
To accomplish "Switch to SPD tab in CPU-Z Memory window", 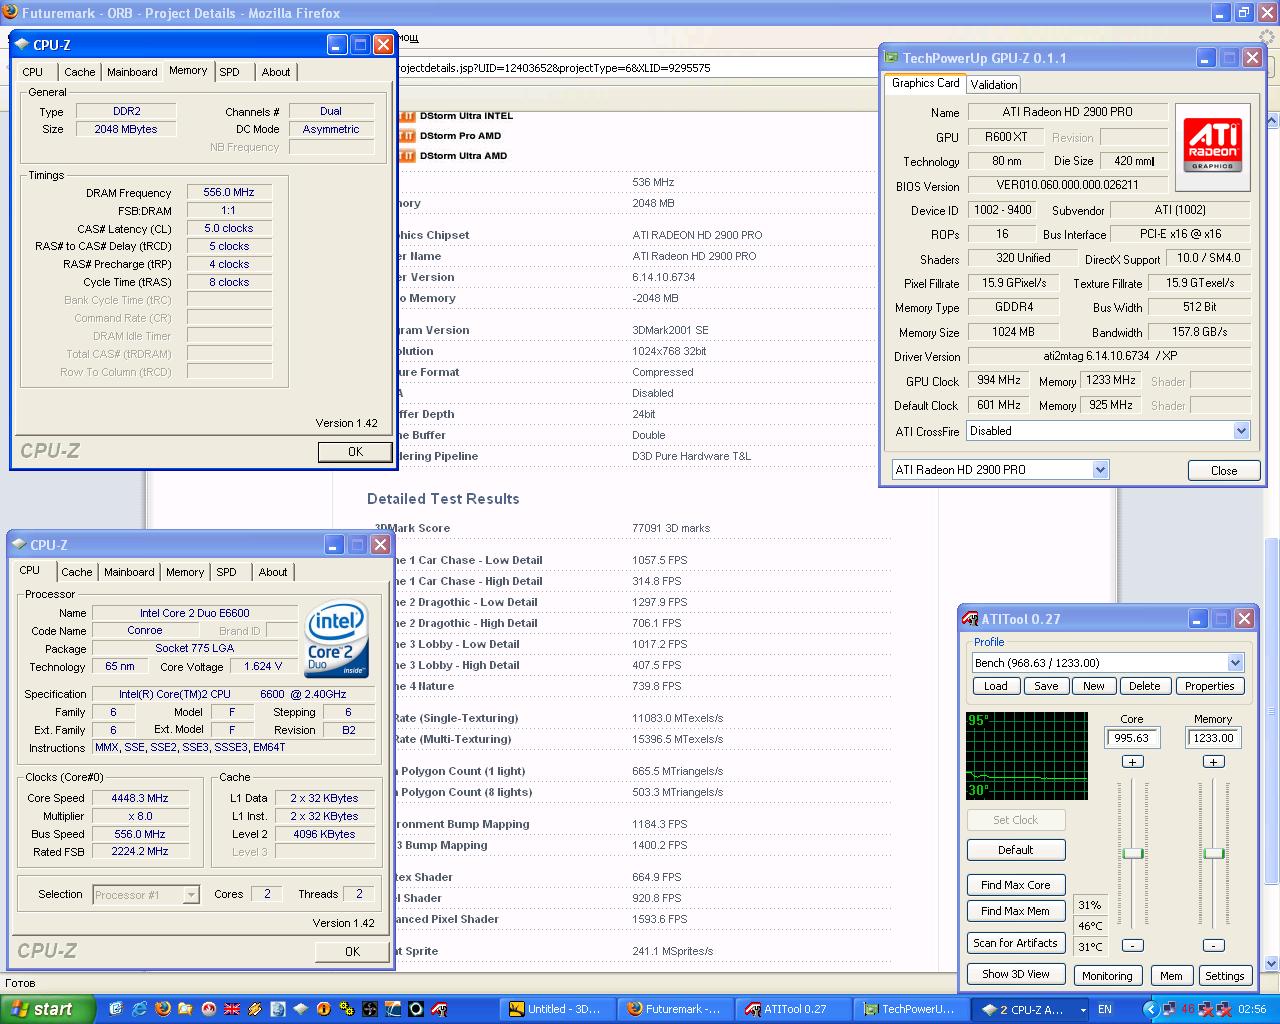I will click(229, 72).
